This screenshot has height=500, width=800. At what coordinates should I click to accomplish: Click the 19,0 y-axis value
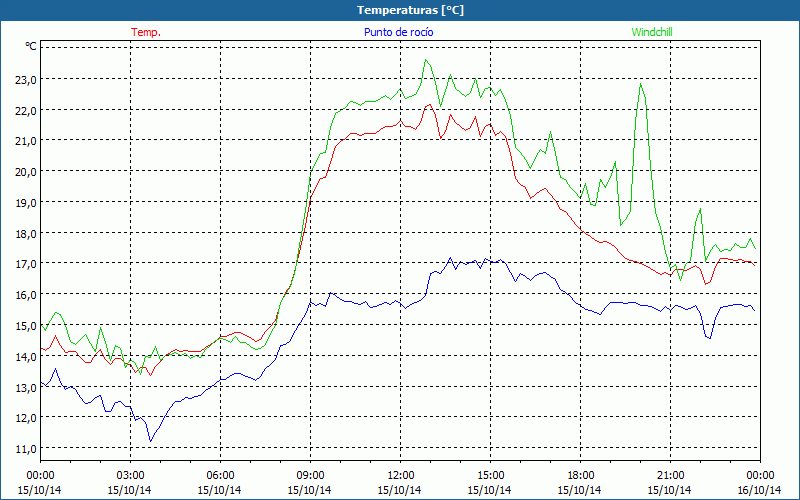(x=28, y=203)
